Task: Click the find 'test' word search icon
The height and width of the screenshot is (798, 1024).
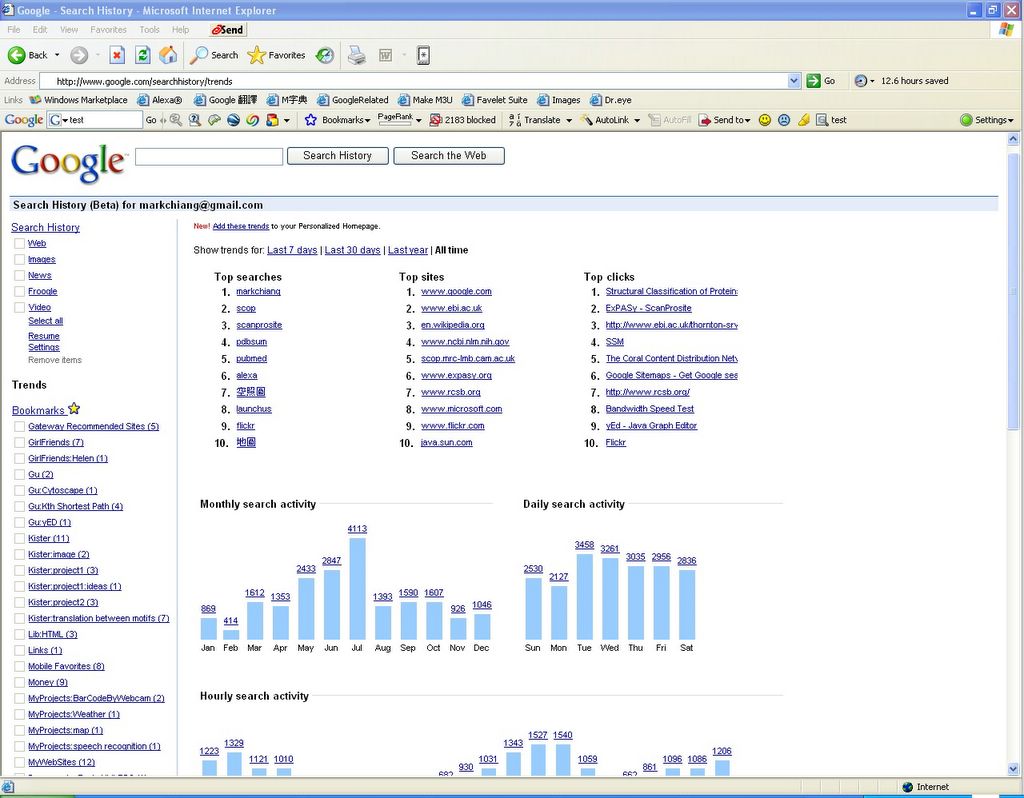Action: point(822,120)
